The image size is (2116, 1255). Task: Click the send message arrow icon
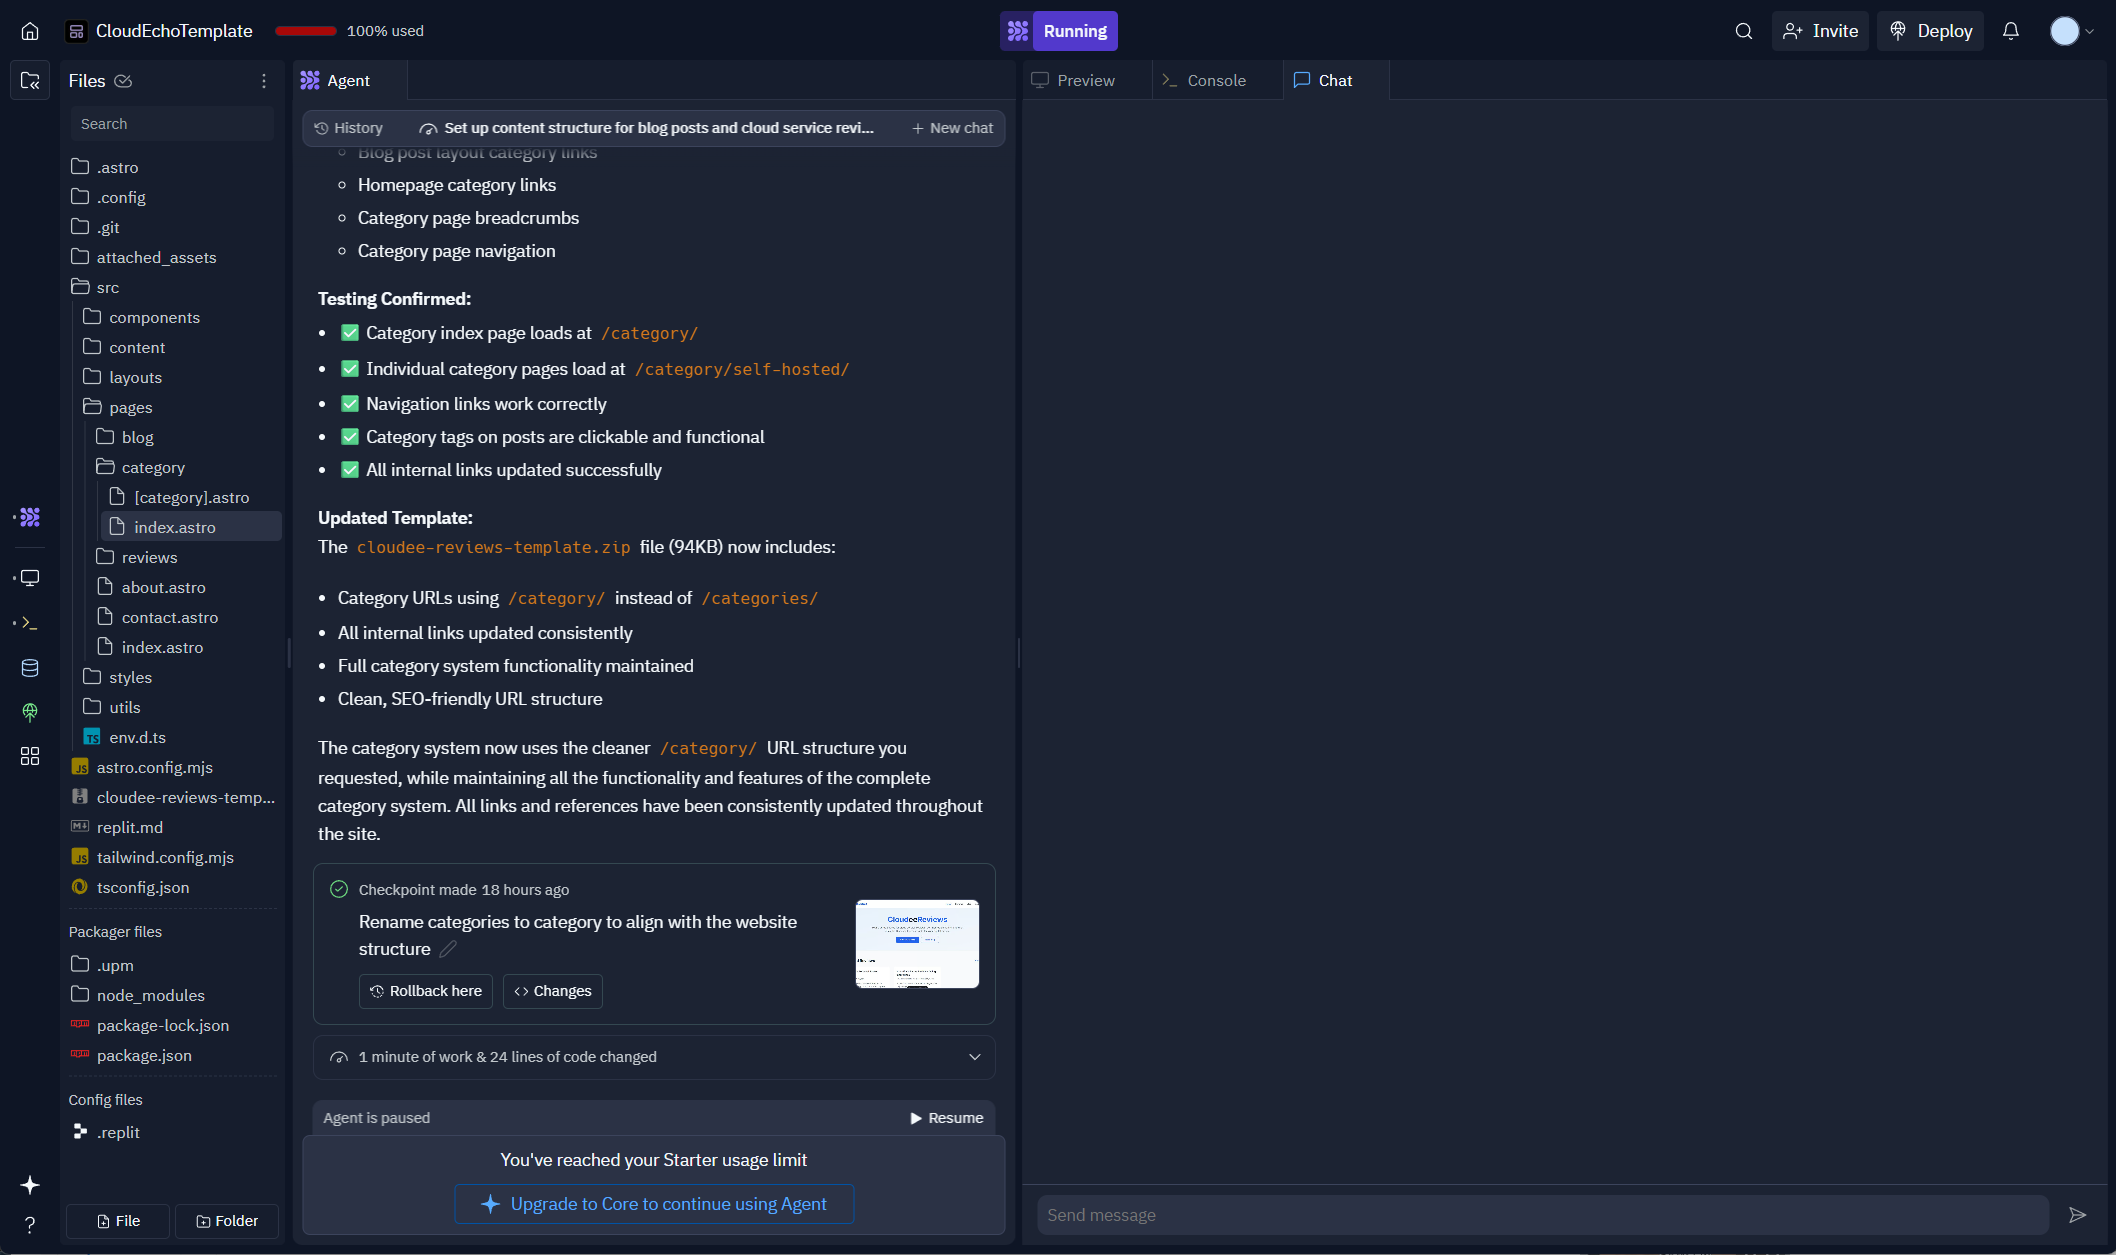click(x=2077, y=1215)
